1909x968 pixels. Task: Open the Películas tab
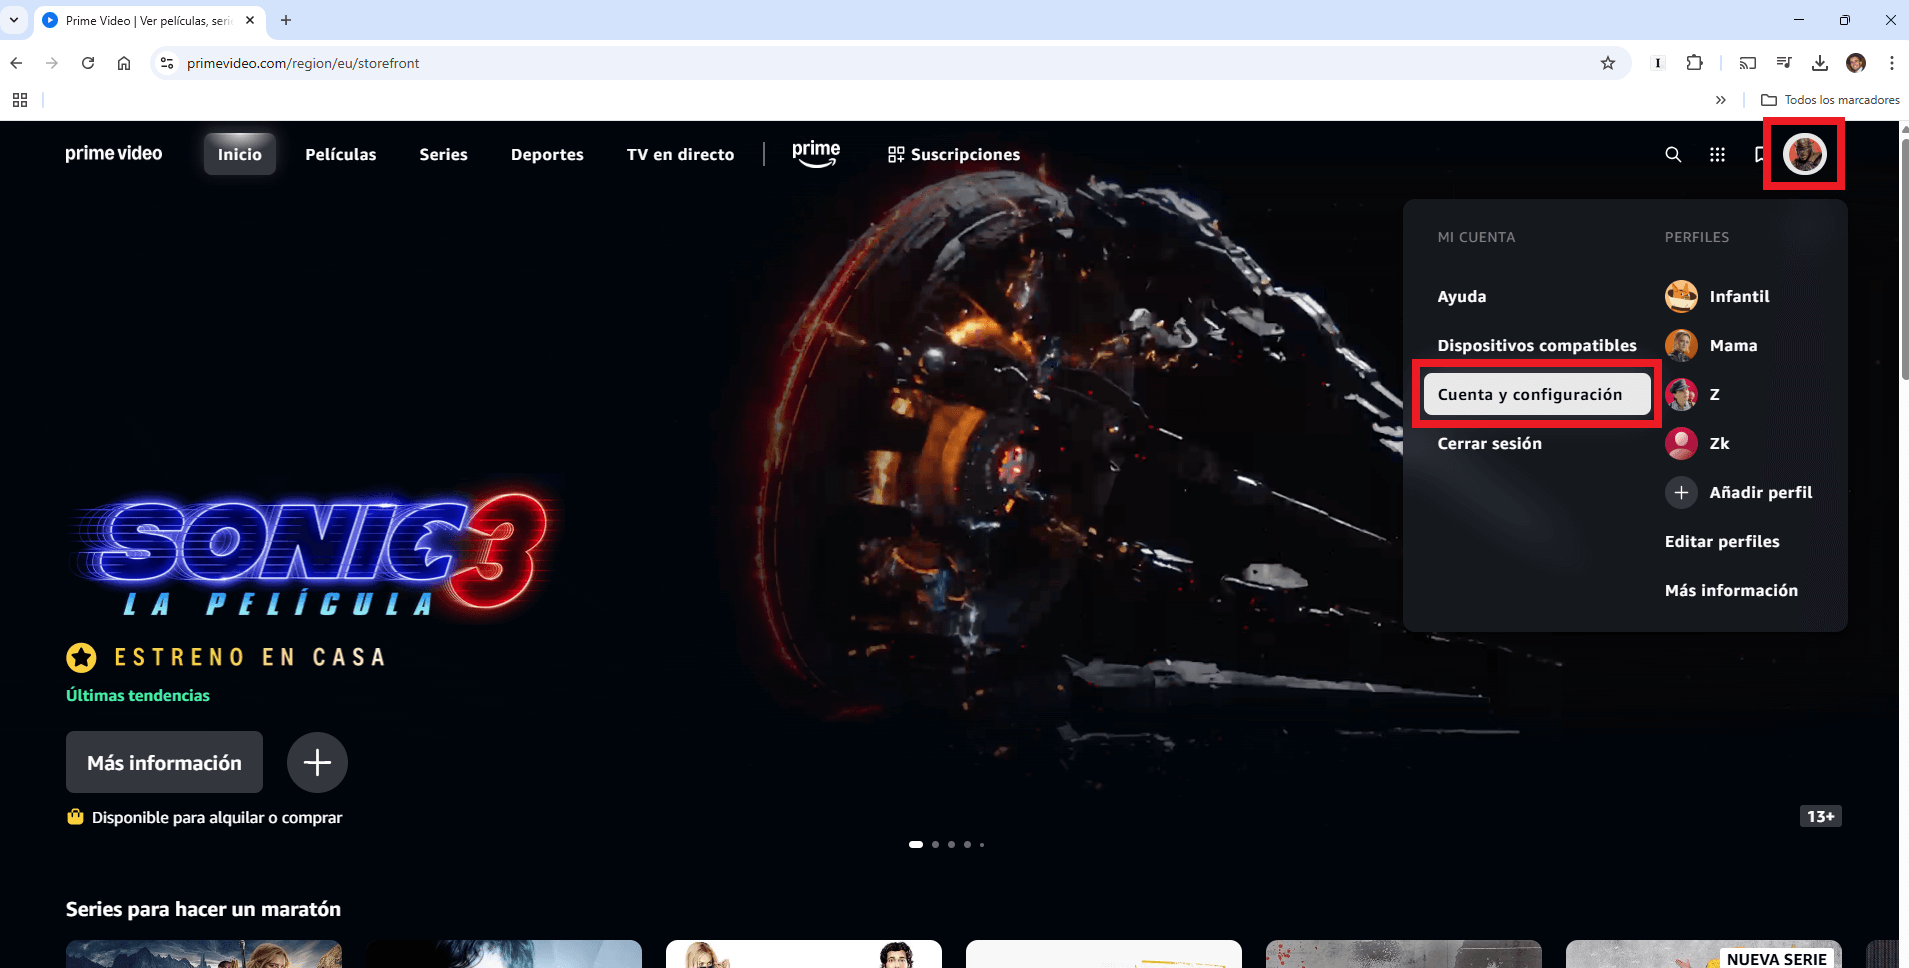[x=341, y=154]
